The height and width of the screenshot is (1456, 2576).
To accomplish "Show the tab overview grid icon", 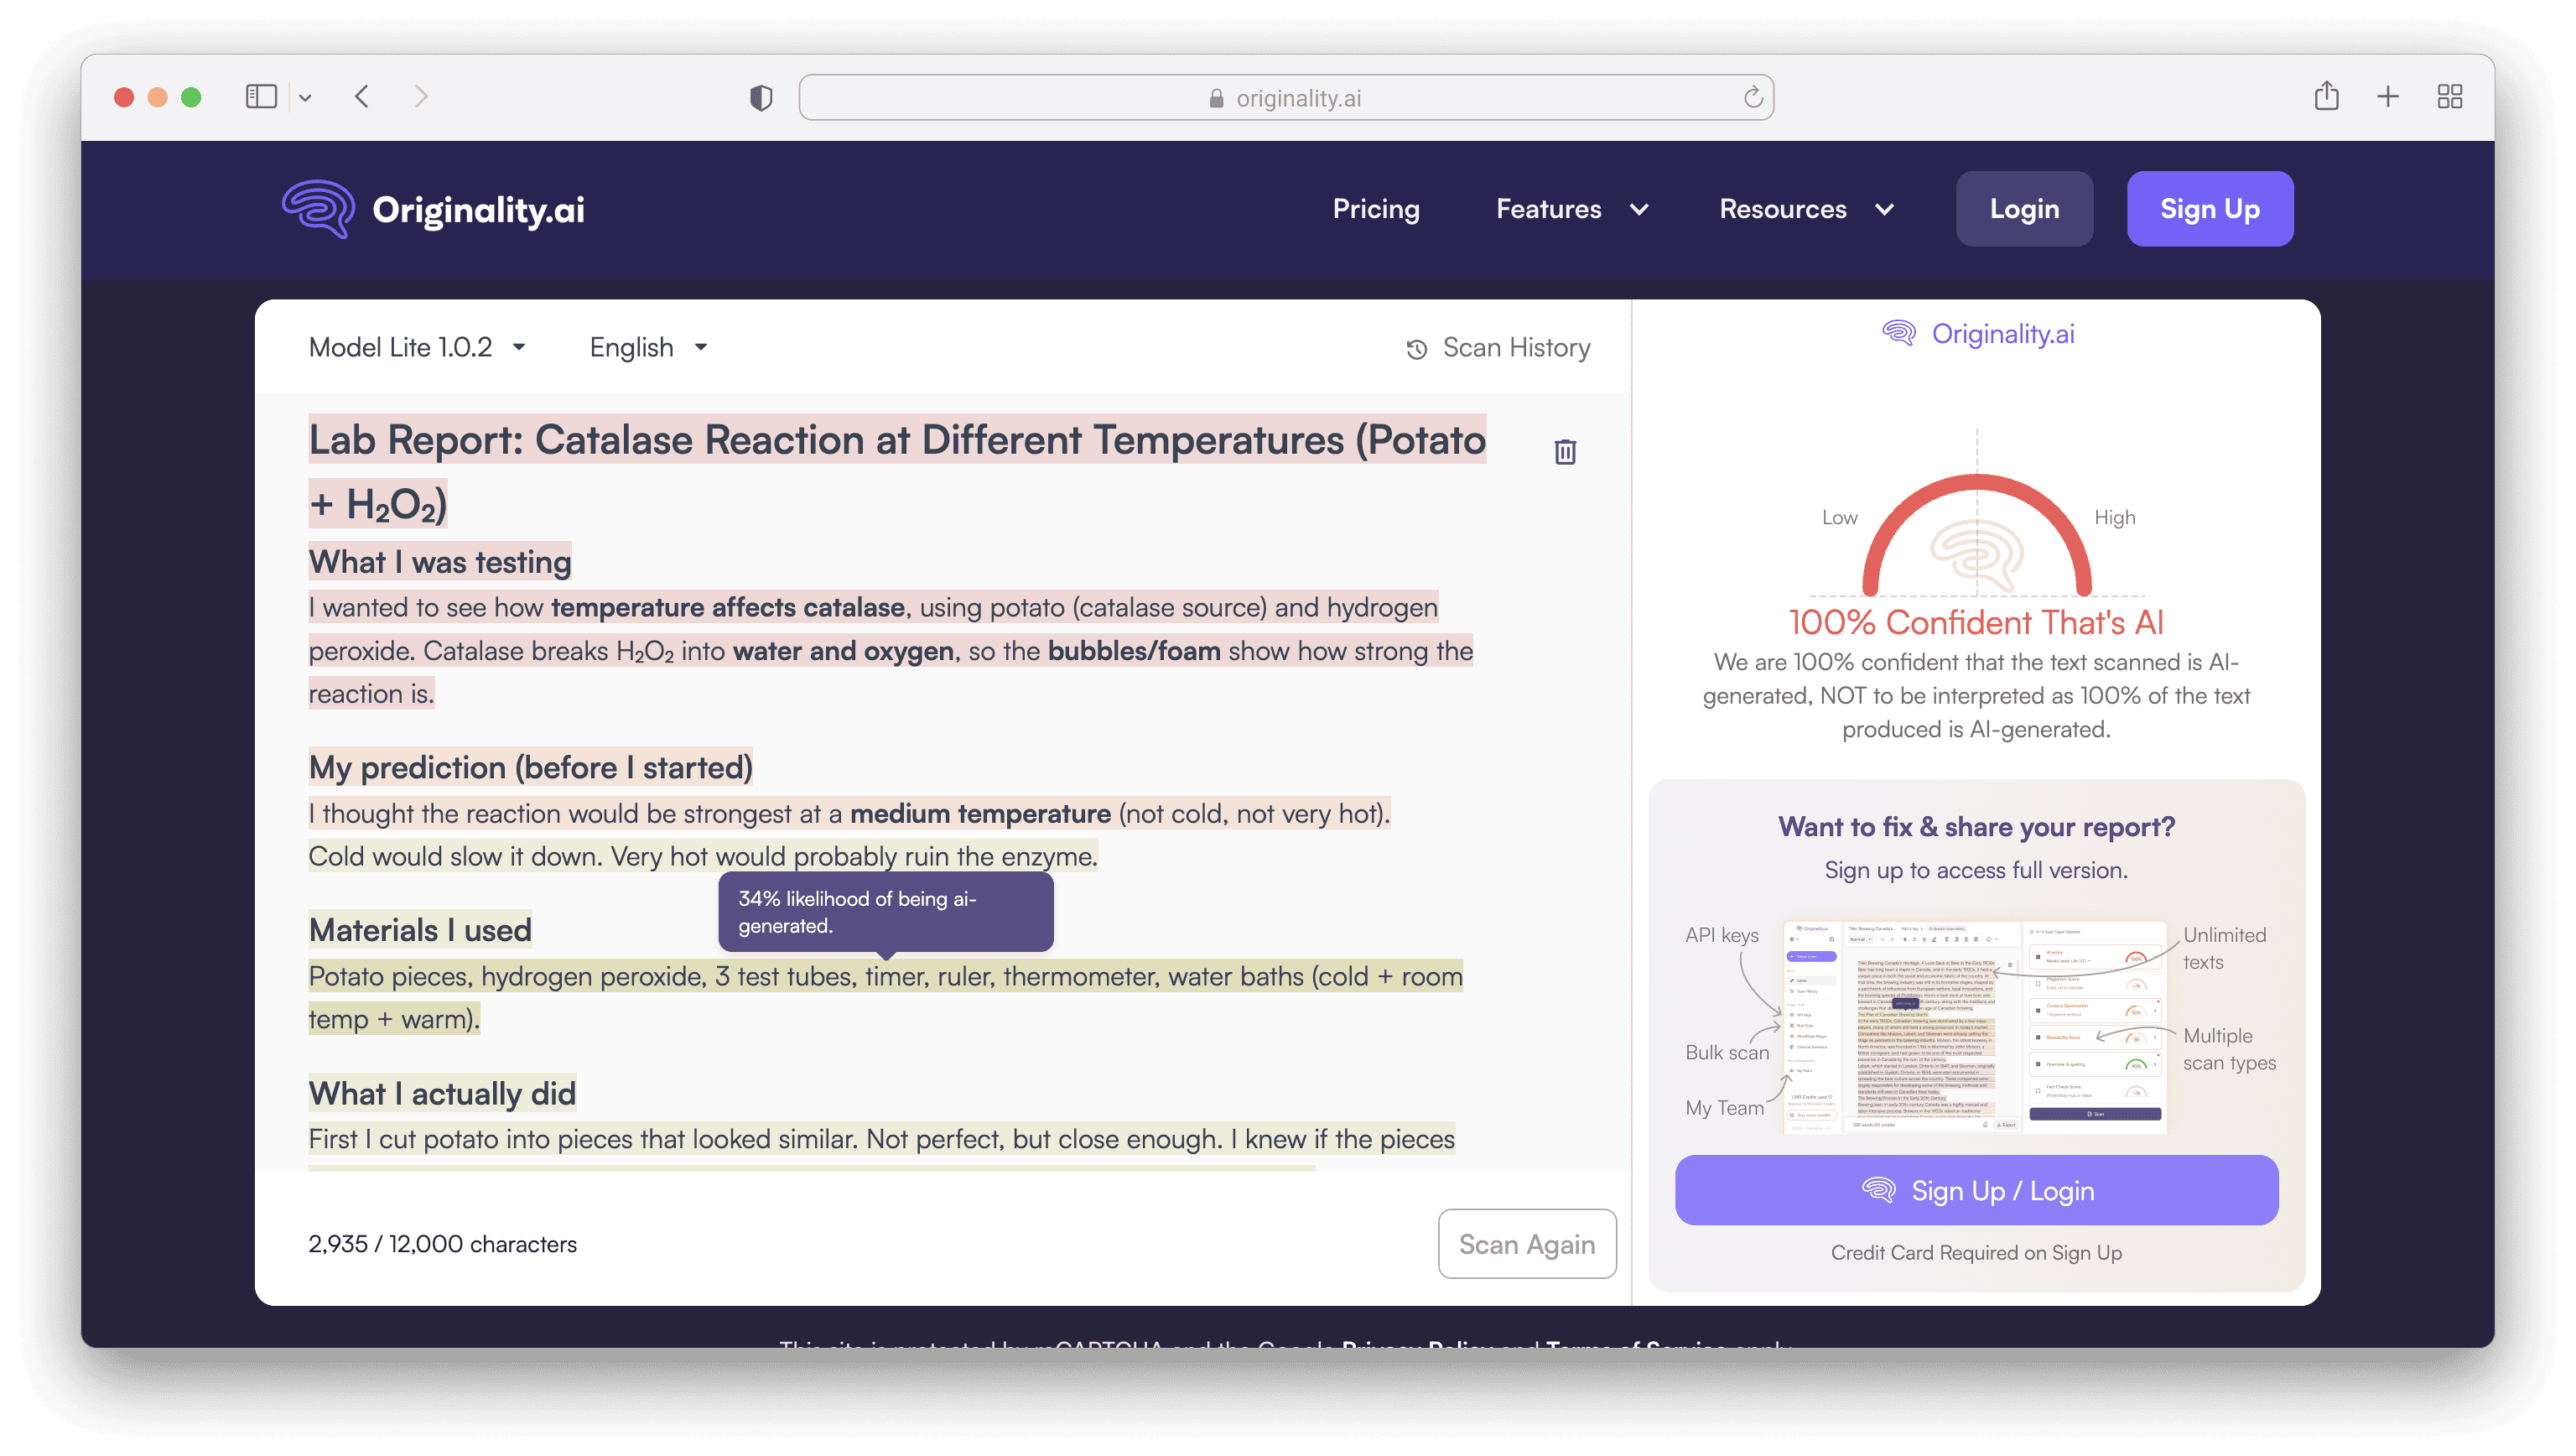I will click(x=2449, y=97).
